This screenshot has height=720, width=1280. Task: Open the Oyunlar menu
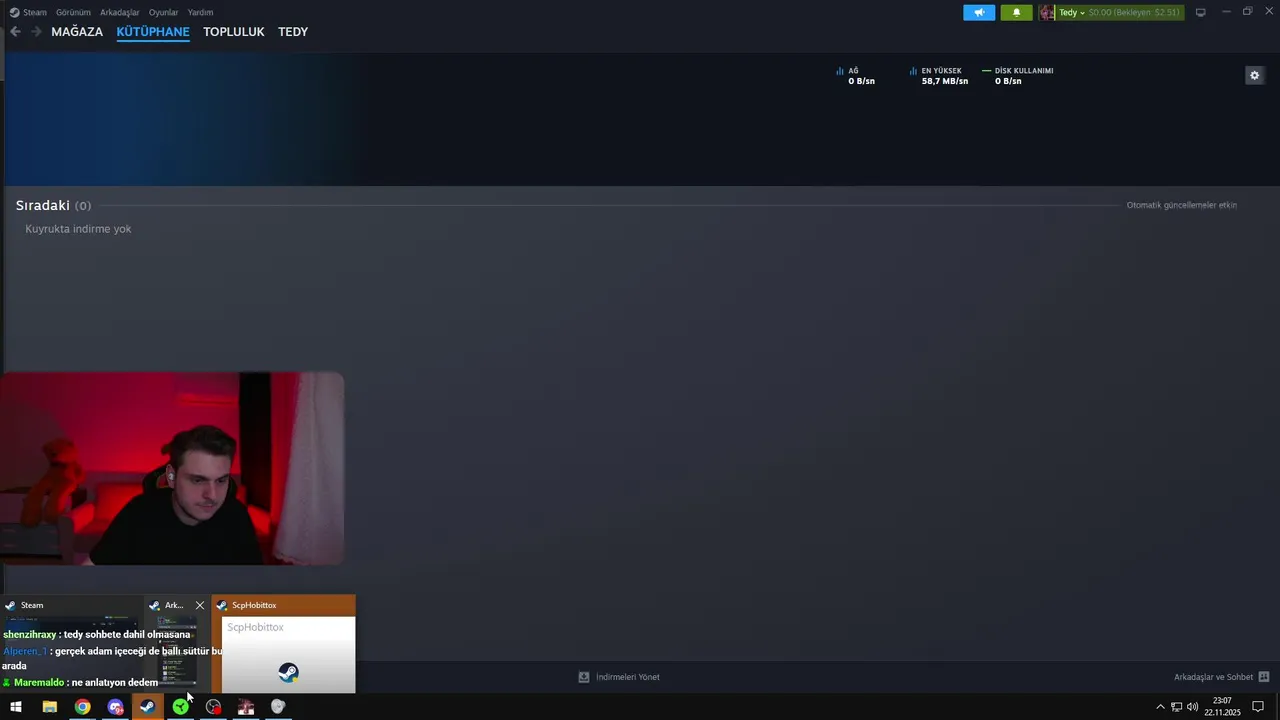163,12
